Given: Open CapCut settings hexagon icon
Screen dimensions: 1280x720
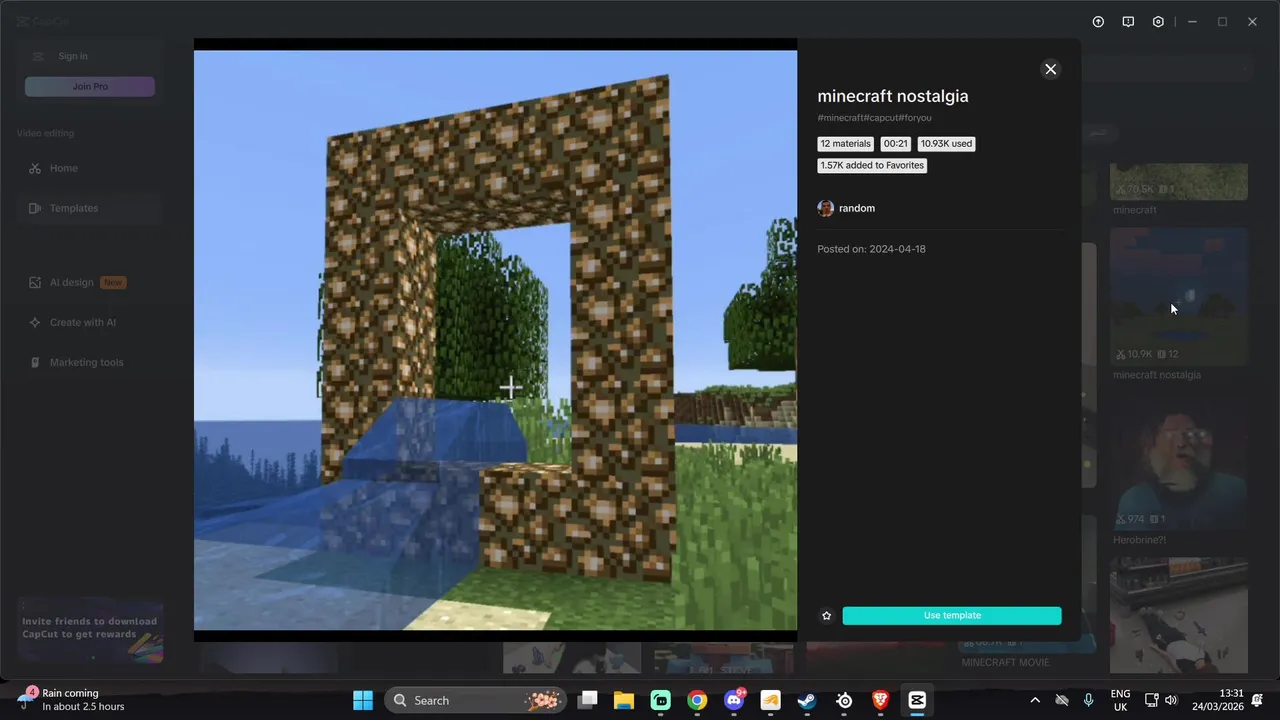Looking at the screenshot, I should [x=1158, y=22].
